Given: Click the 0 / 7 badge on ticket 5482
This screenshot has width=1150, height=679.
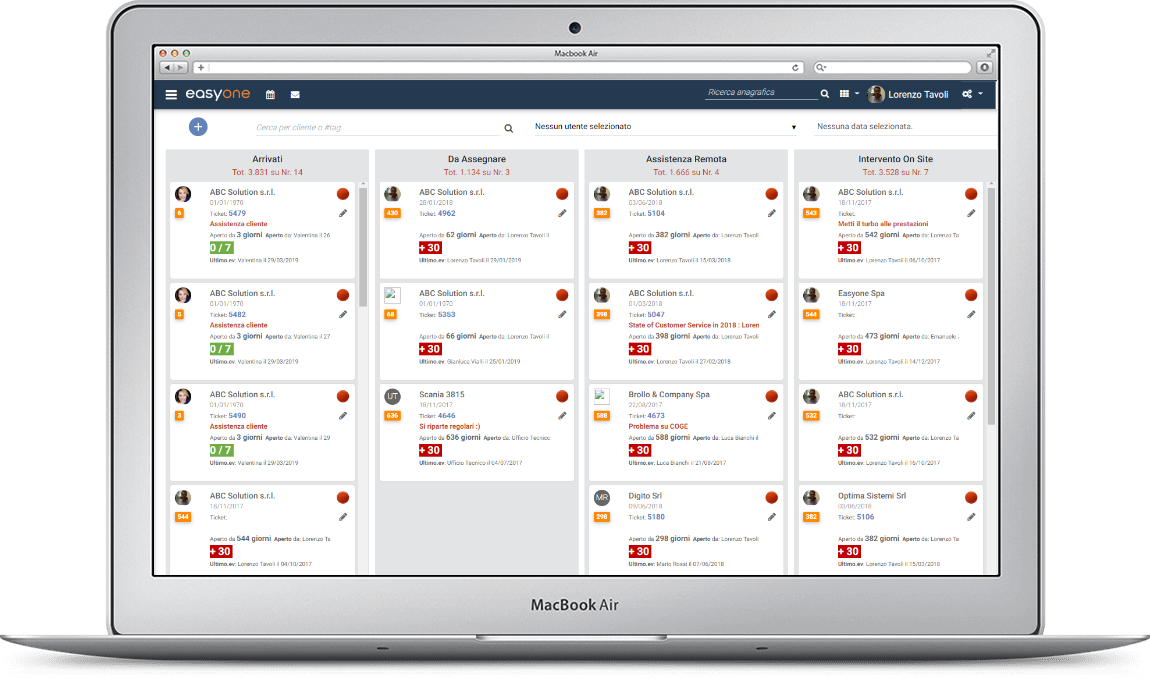Looking at the screenshot, I should tap(221, 349).
